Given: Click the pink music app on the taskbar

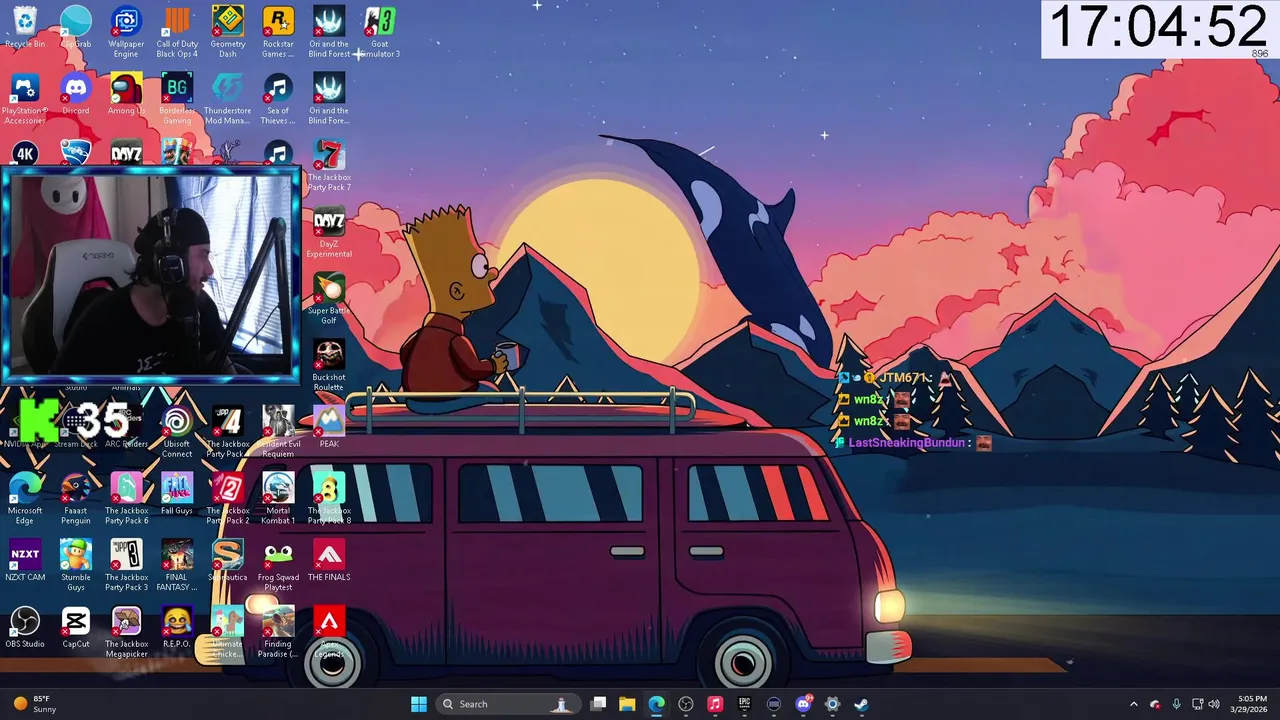Looking at the screenshot, I should coord(715,704).
